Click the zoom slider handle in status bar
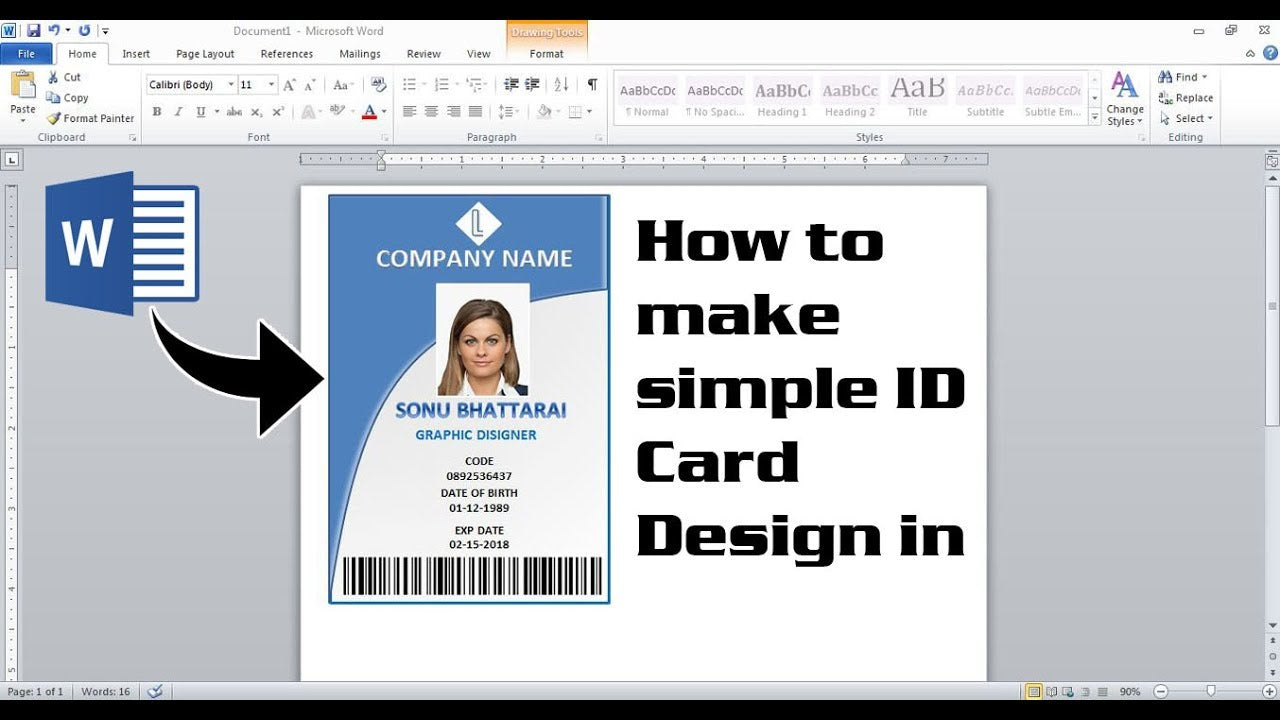1280x720 pixels. [1211, 691]
